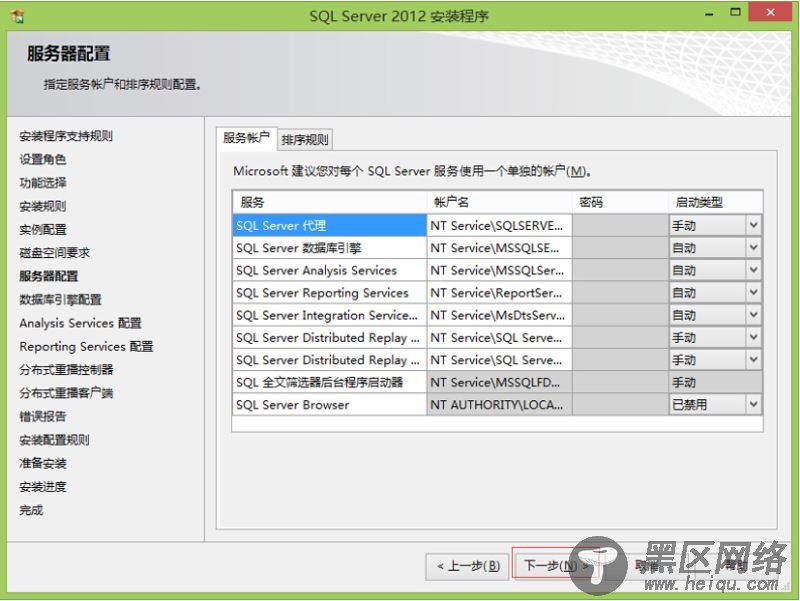Select the SQL Server Integration Service row
Viewport: 800px width, 601px height.
click(330, 315)
